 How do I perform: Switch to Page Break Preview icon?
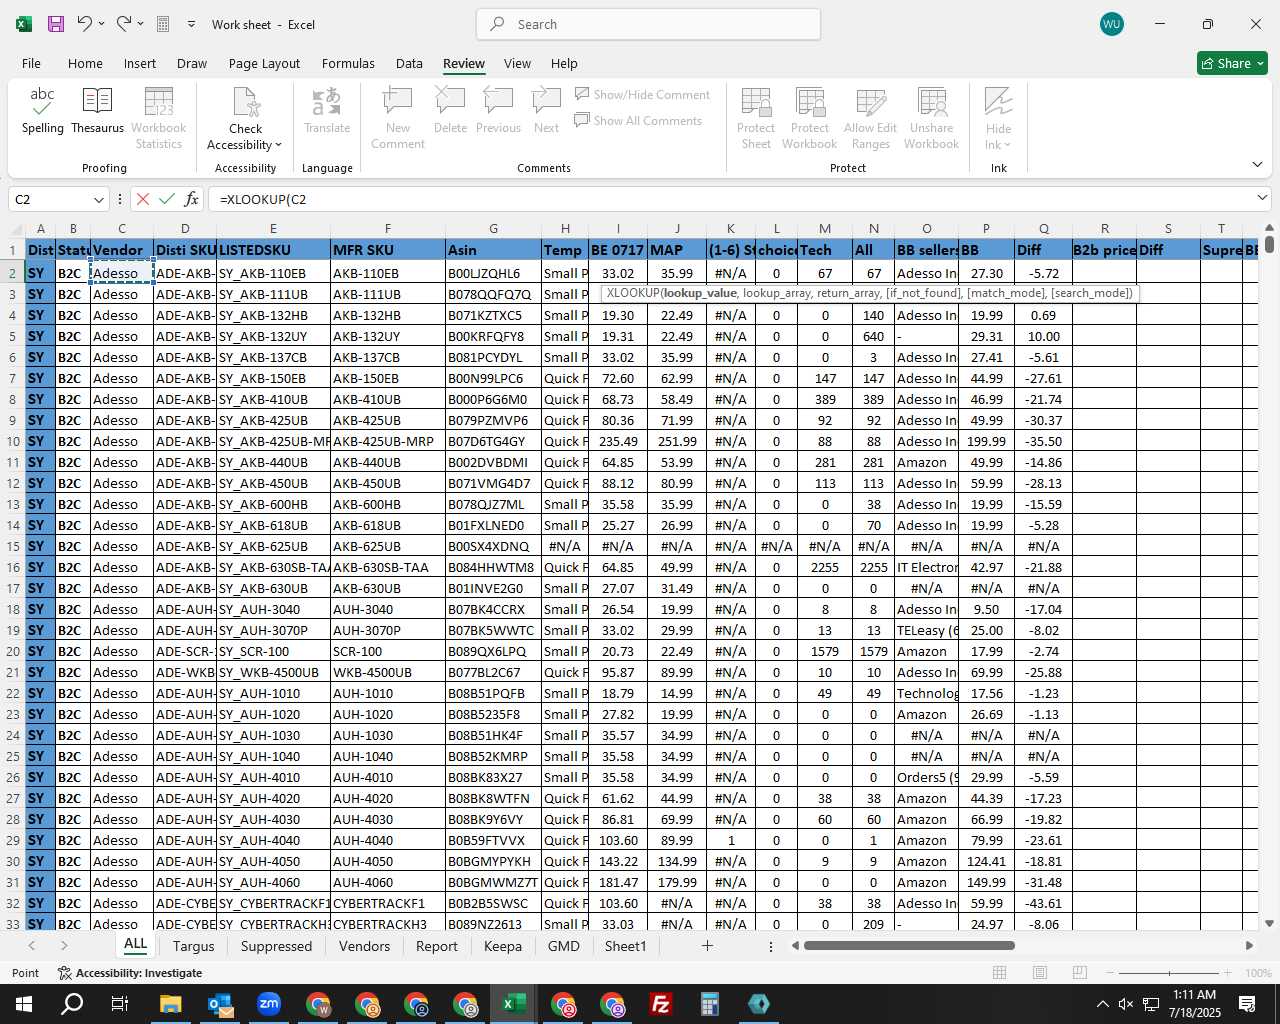(1079, 973)
